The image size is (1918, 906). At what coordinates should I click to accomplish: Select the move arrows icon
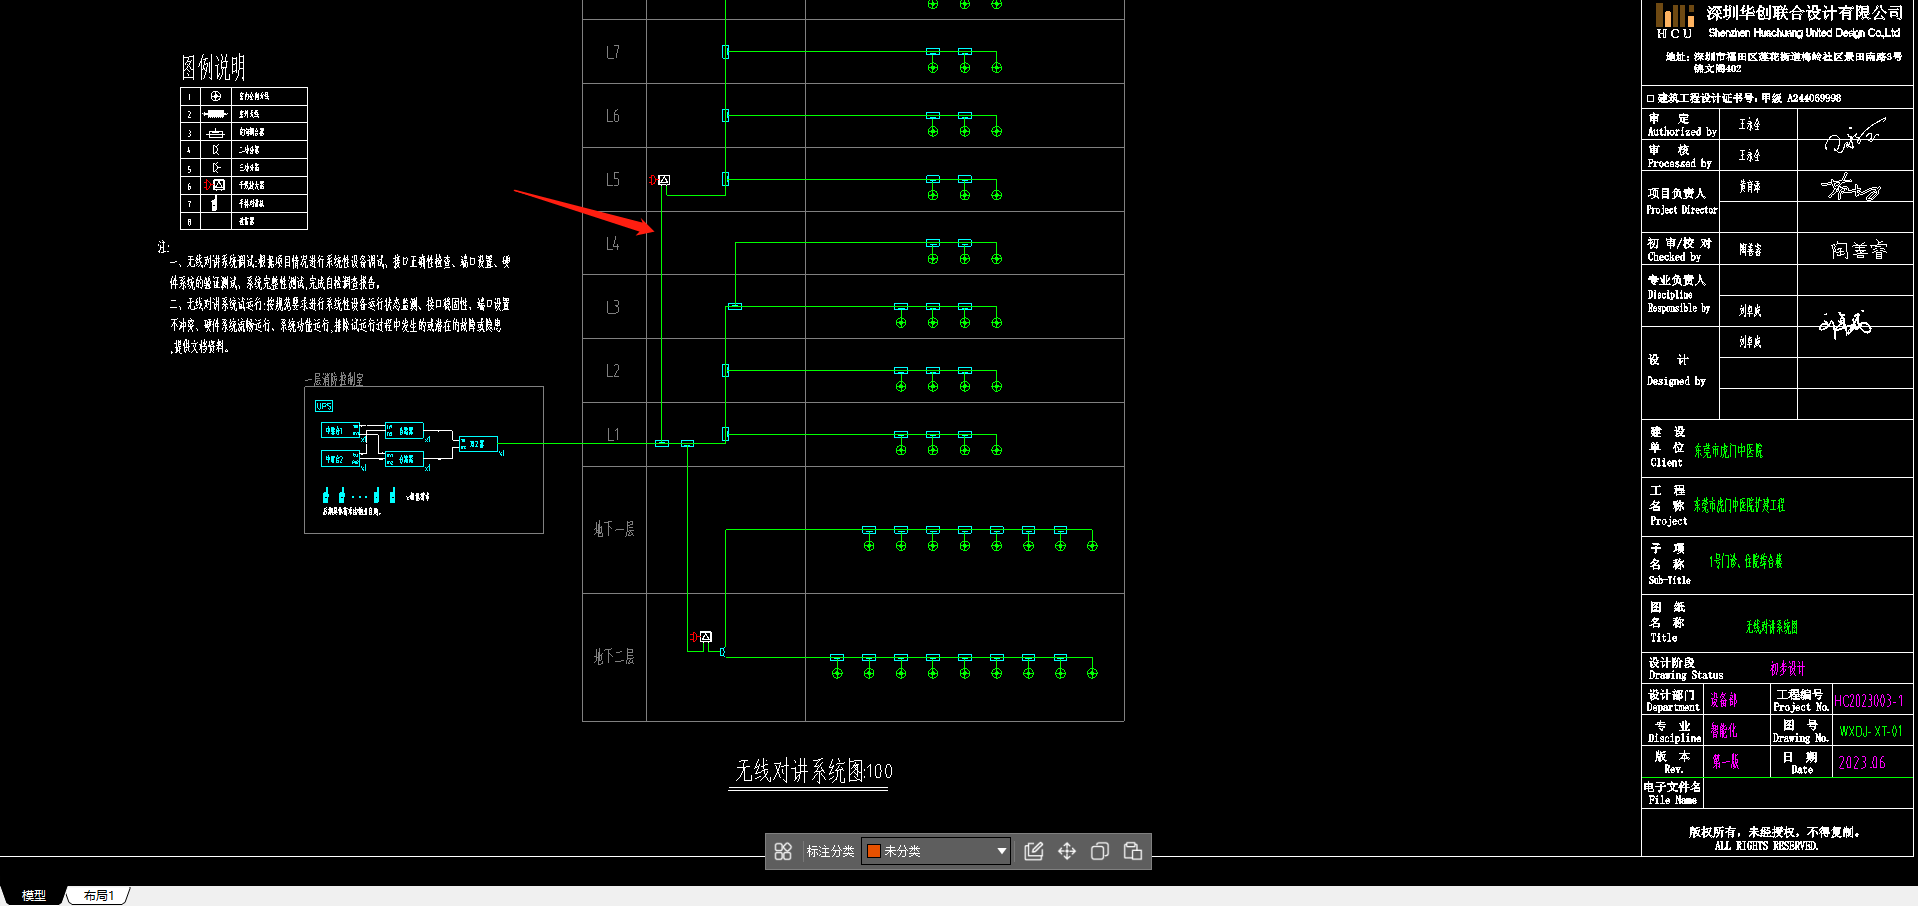coord(1067,851)
